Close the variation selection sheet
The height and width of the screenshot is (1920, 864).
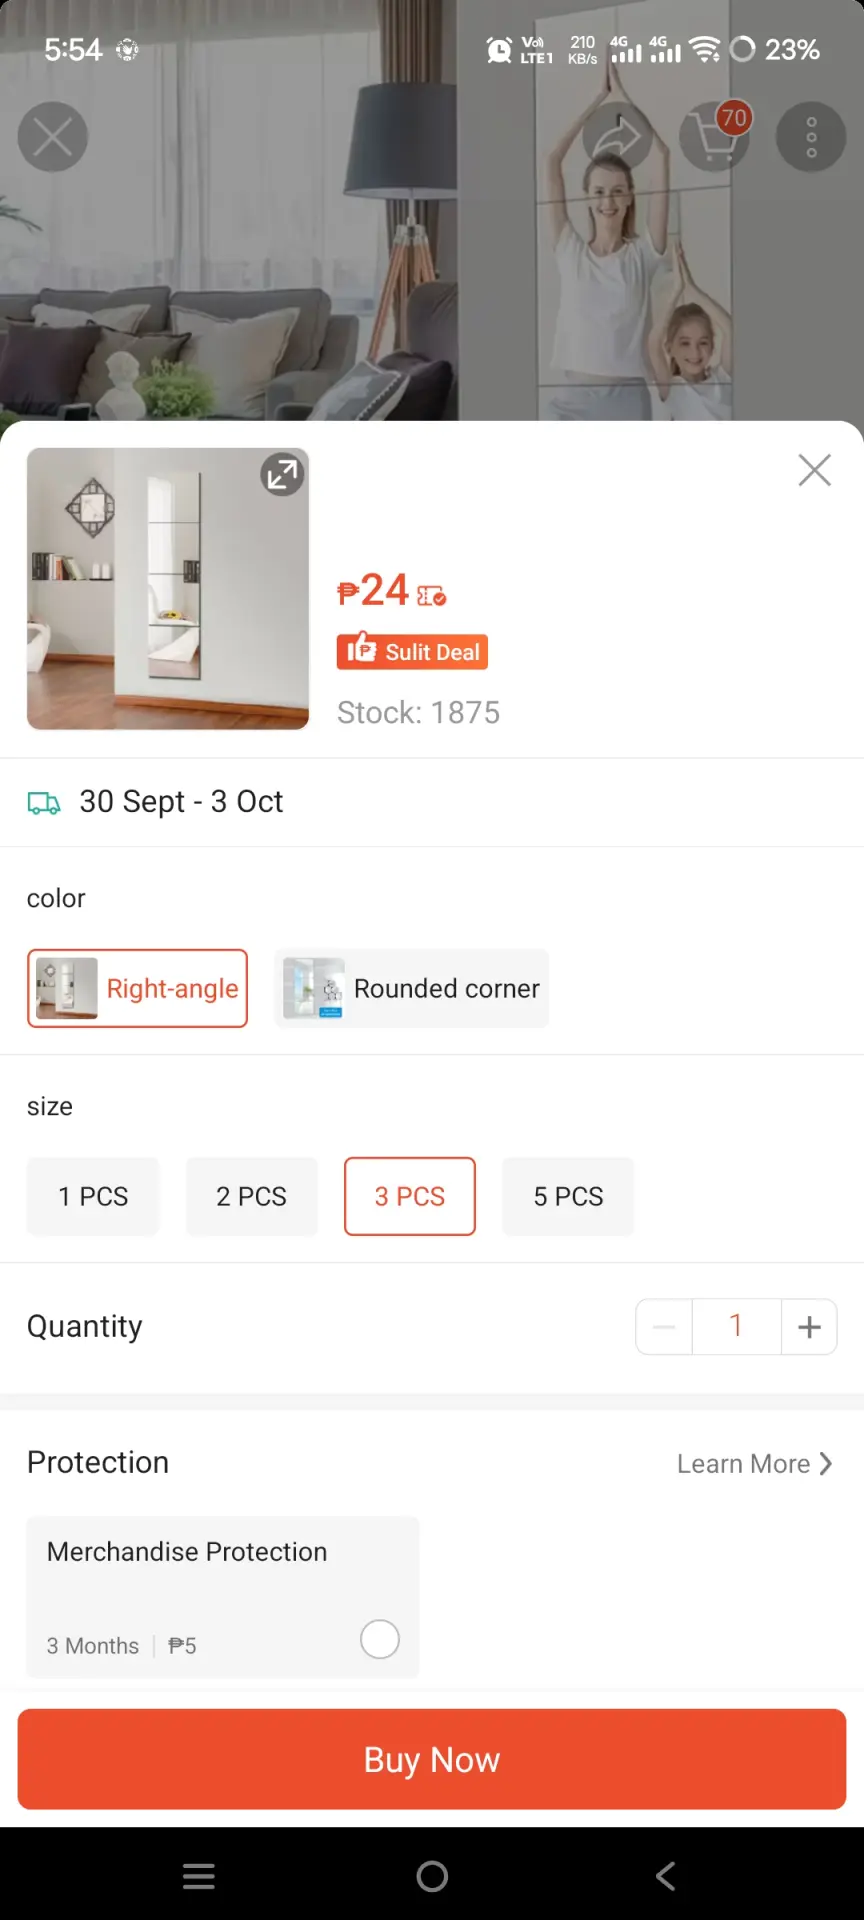(815, 470)
